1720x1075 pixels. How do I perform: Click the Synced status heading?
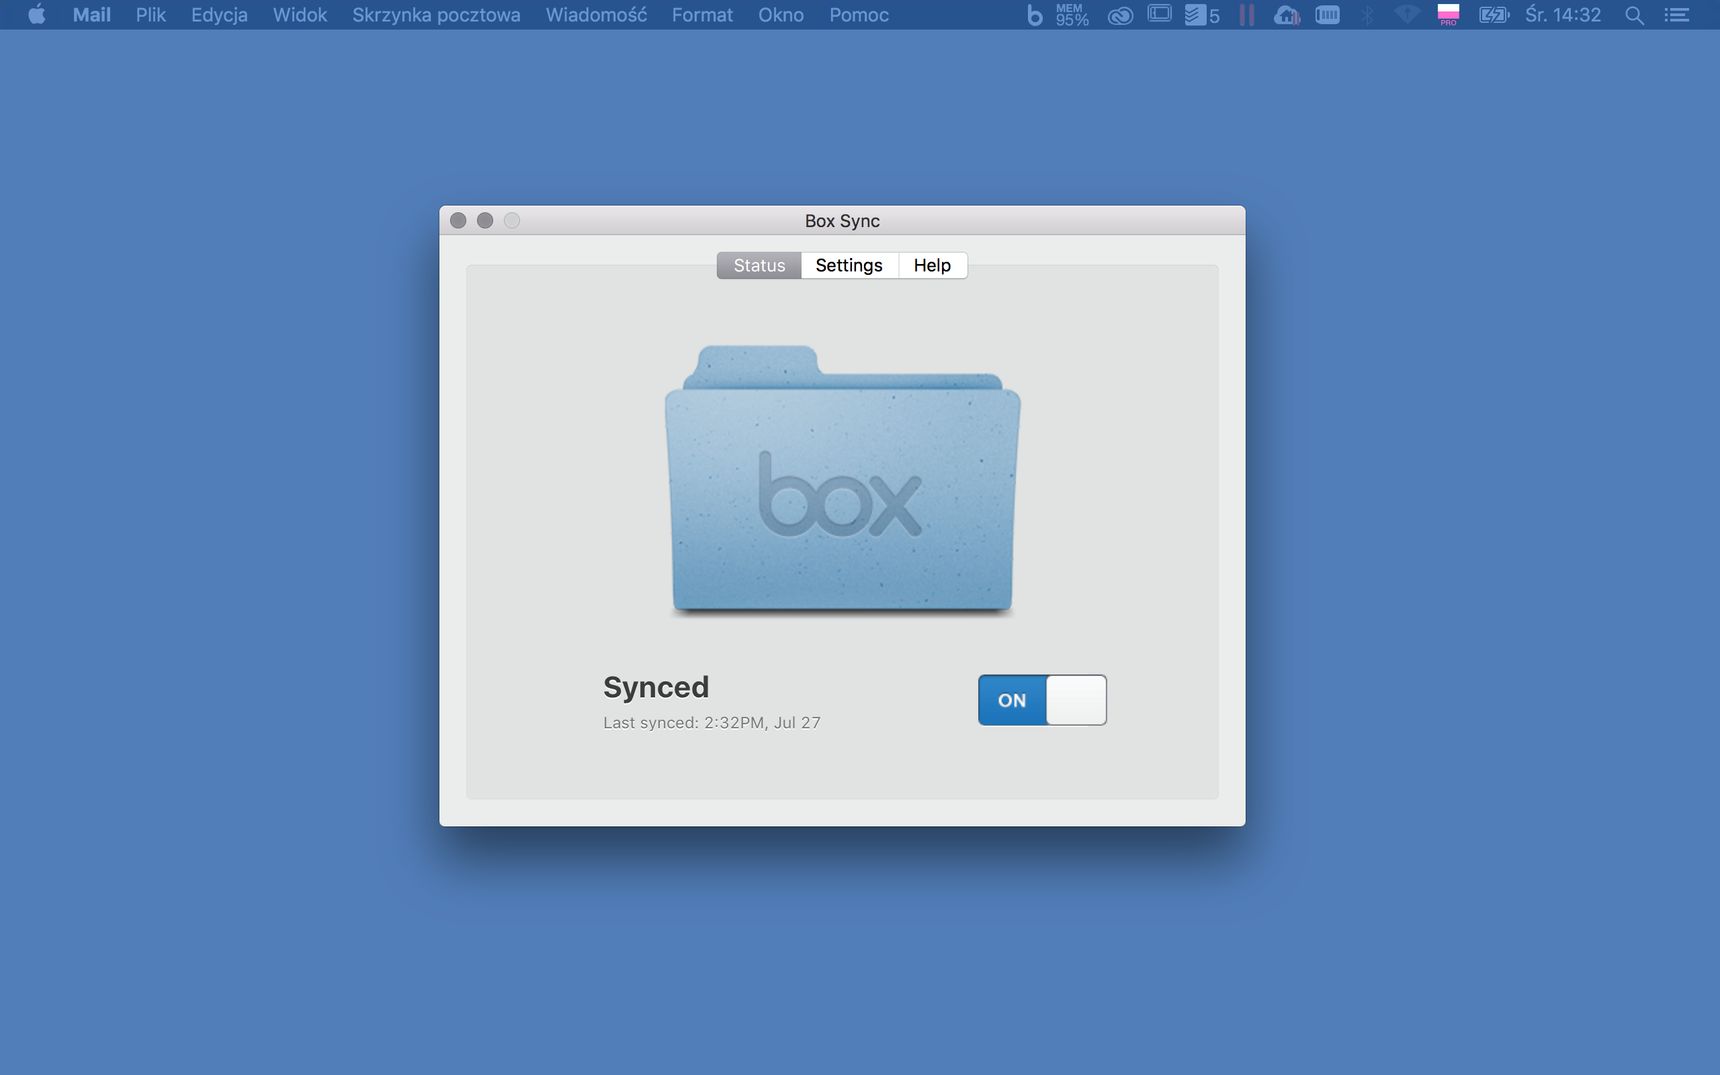point(656,687)
